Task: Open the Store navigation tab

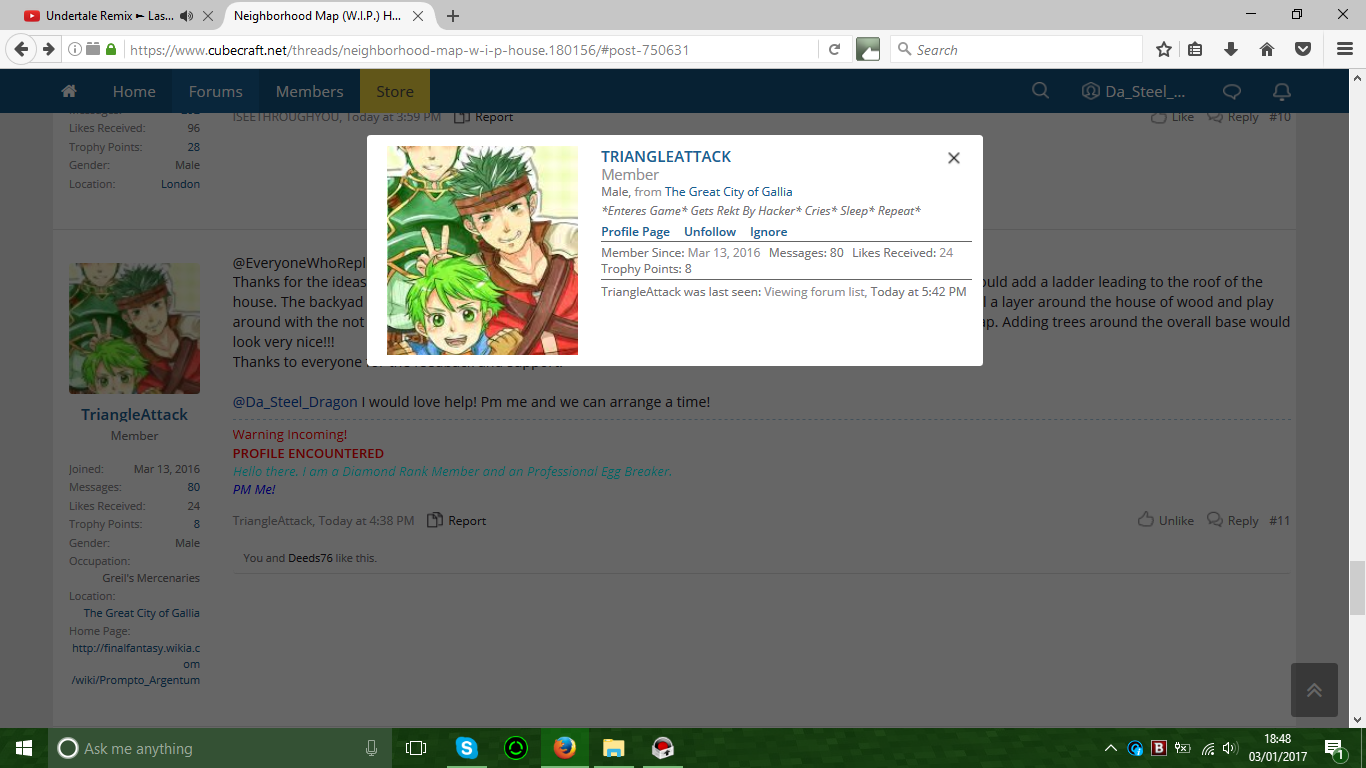Action: (x=395, y=91)
